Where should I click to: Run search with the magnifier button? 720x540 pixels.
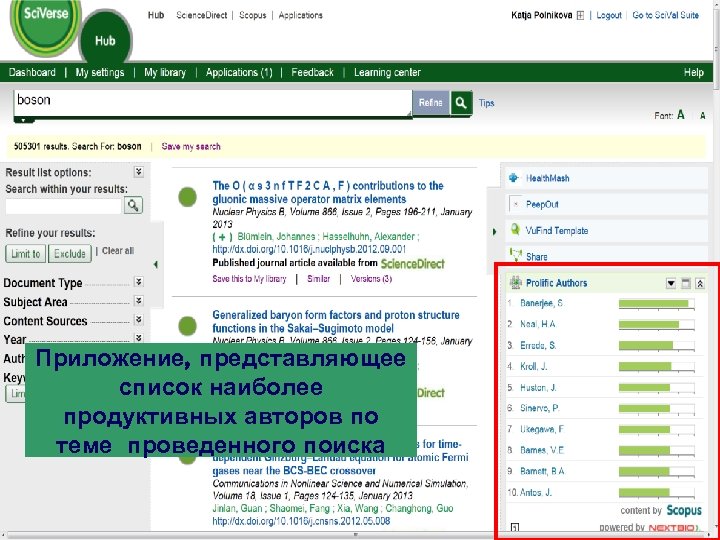coord(461,103)
